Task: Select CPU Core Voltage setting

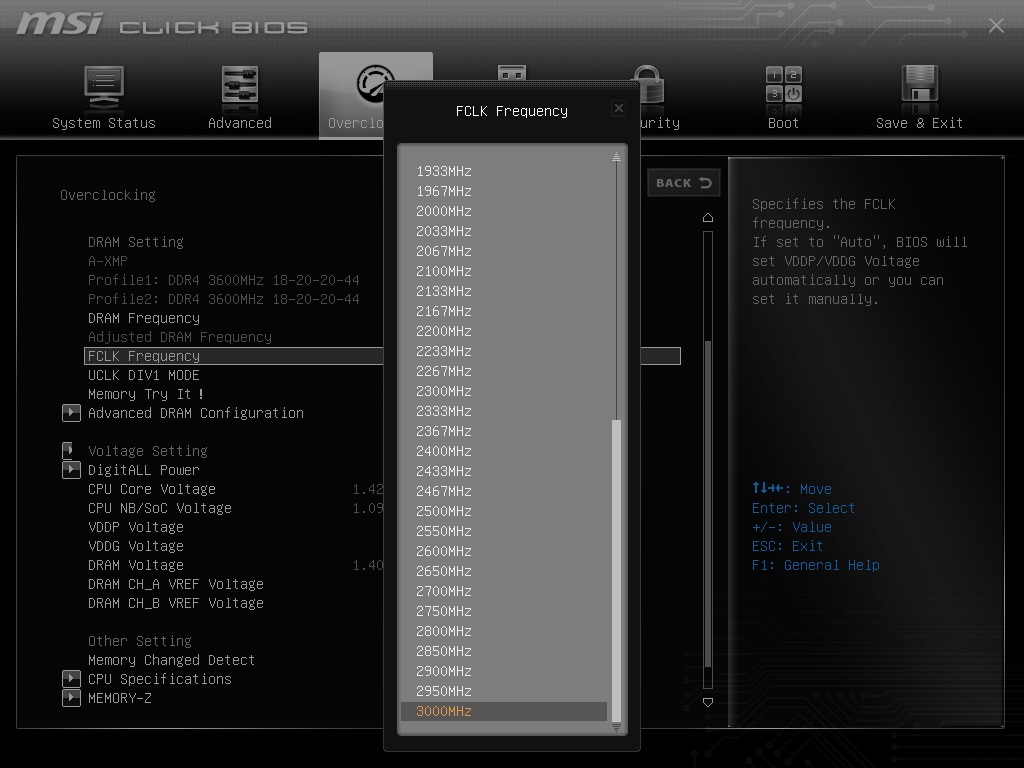Action: pos(152,488)
